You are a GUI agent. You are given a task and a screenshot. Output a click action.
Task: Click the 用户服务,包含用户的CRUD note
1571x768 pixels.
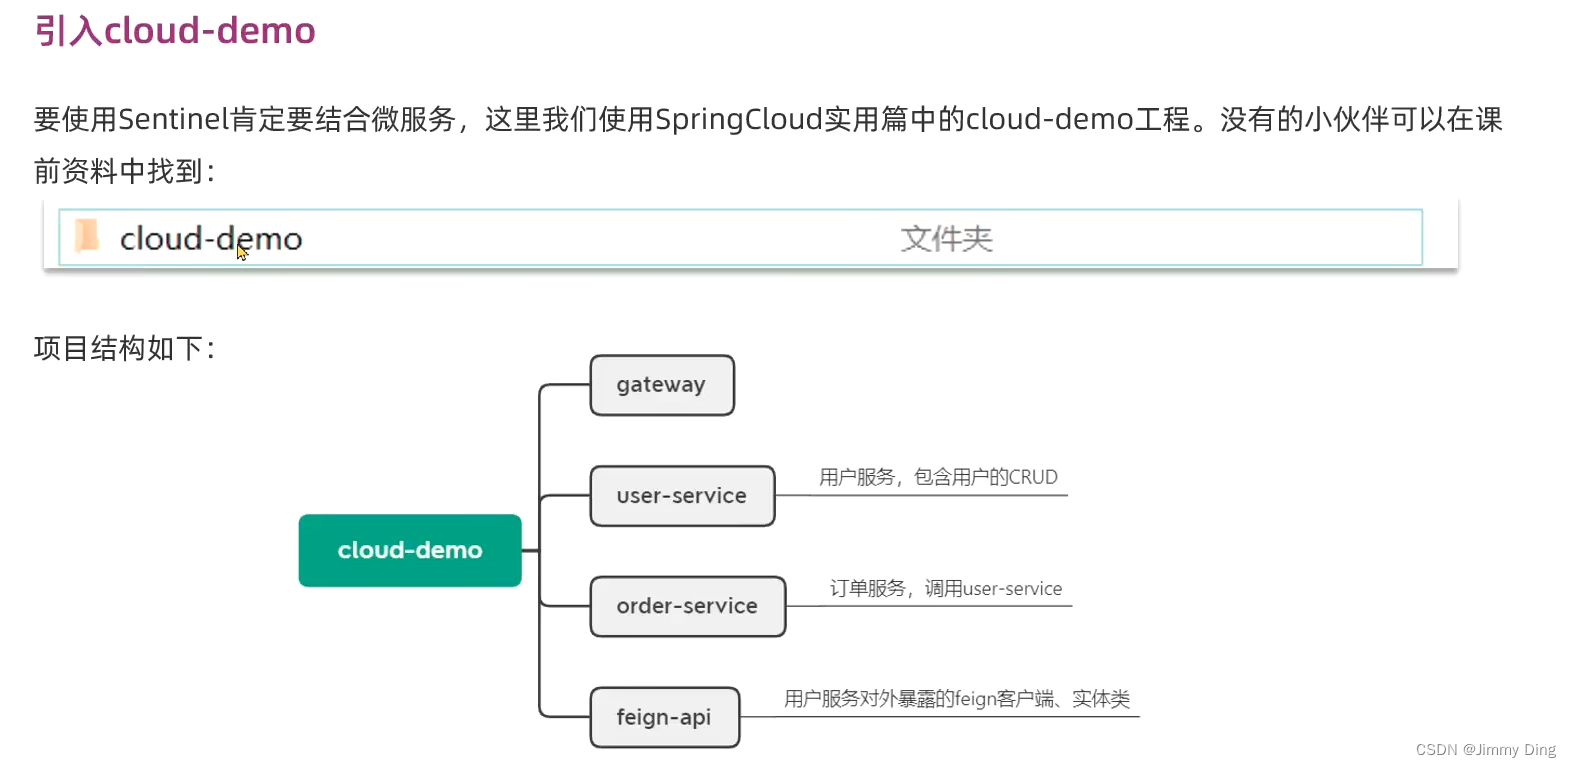pos(938,477)
